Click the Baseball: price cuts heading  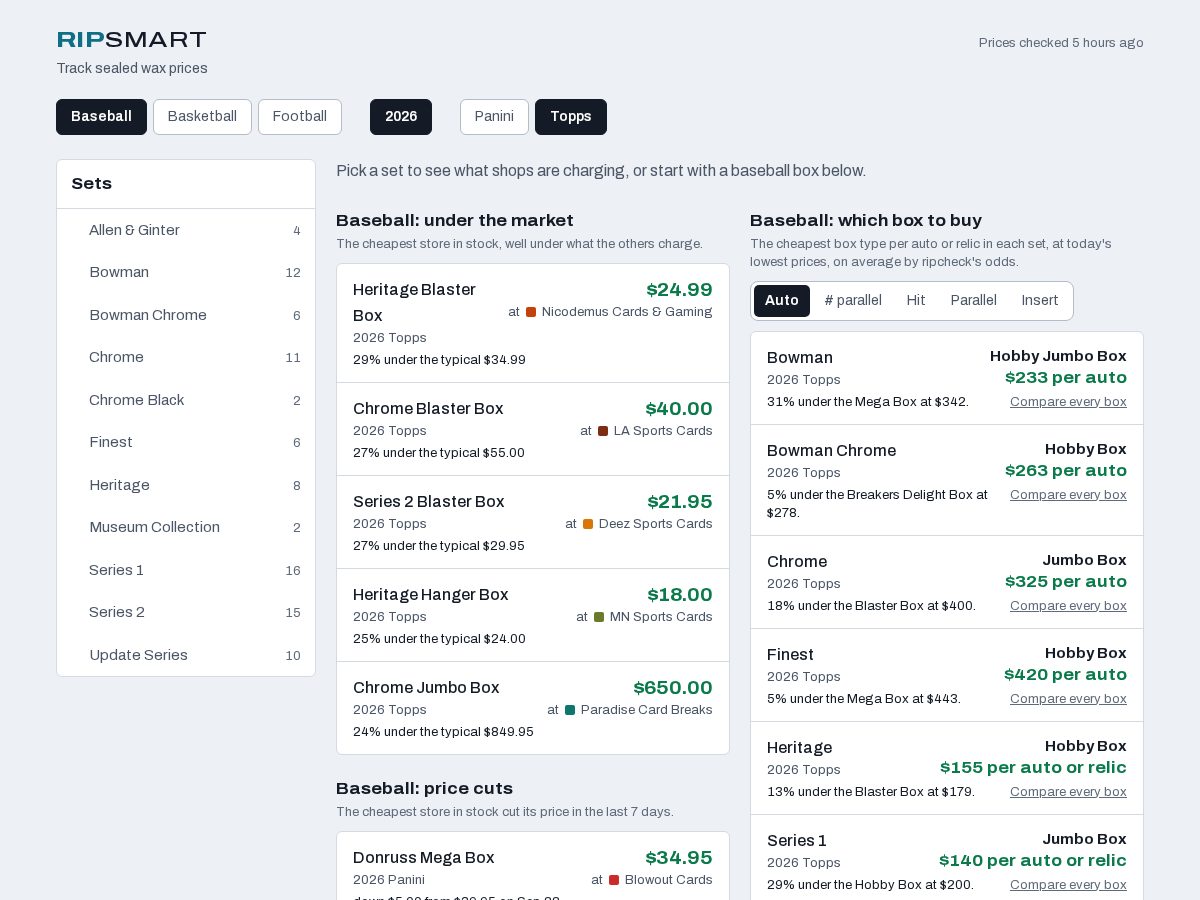[424, 789]
